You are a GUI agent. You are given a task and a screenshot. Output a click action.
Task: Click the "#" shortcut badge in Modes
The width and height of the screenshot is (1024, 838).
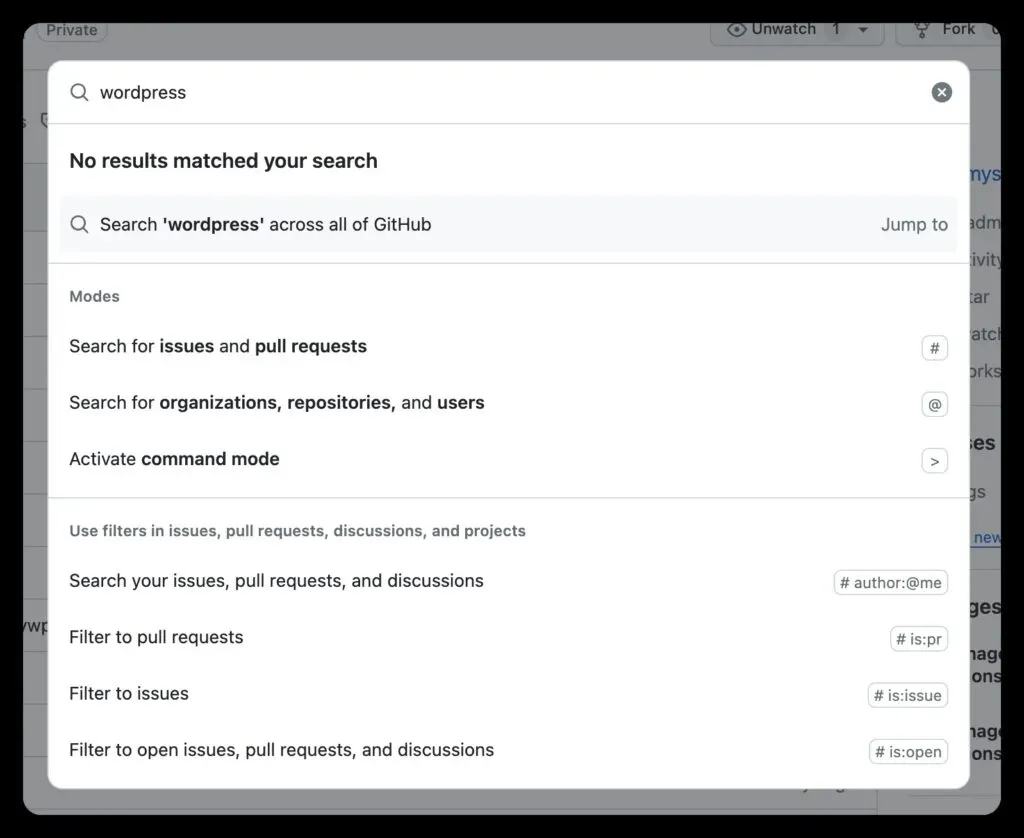(x=934, y=348)
